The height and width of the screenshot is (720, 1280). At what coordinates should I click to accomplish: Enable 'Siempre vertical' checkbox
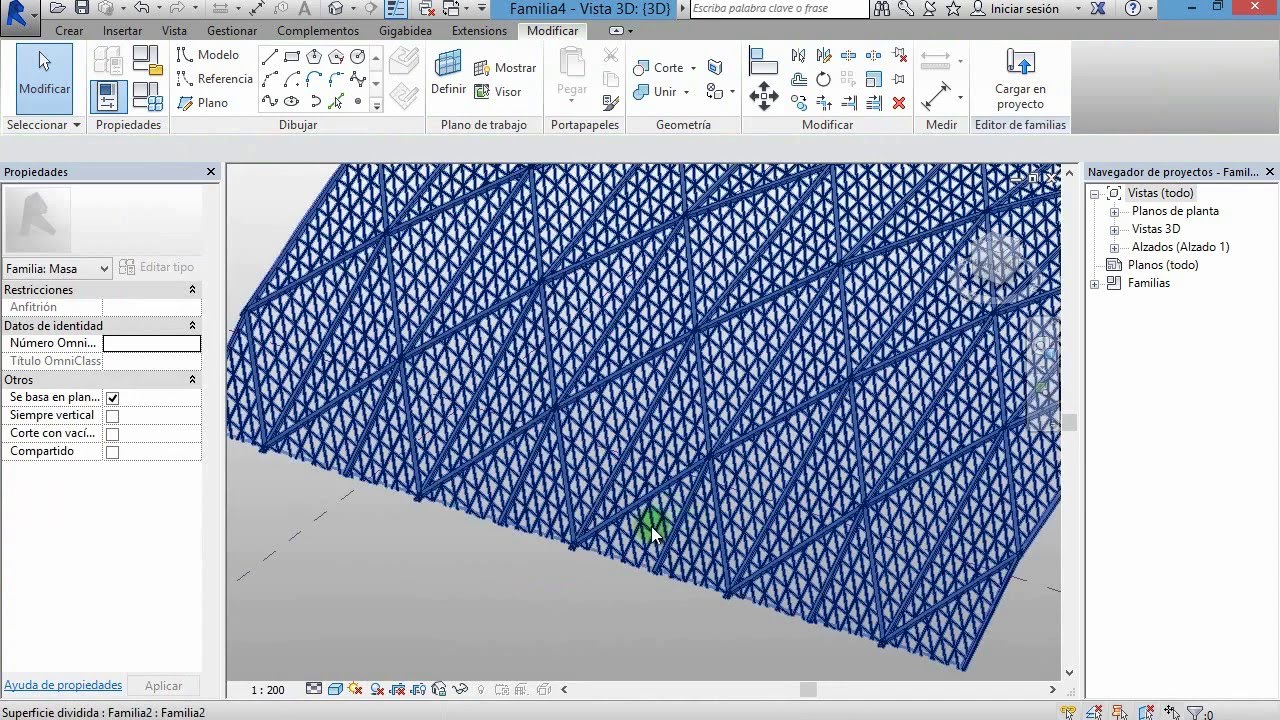pyautogui.click(x=112, y=416)
